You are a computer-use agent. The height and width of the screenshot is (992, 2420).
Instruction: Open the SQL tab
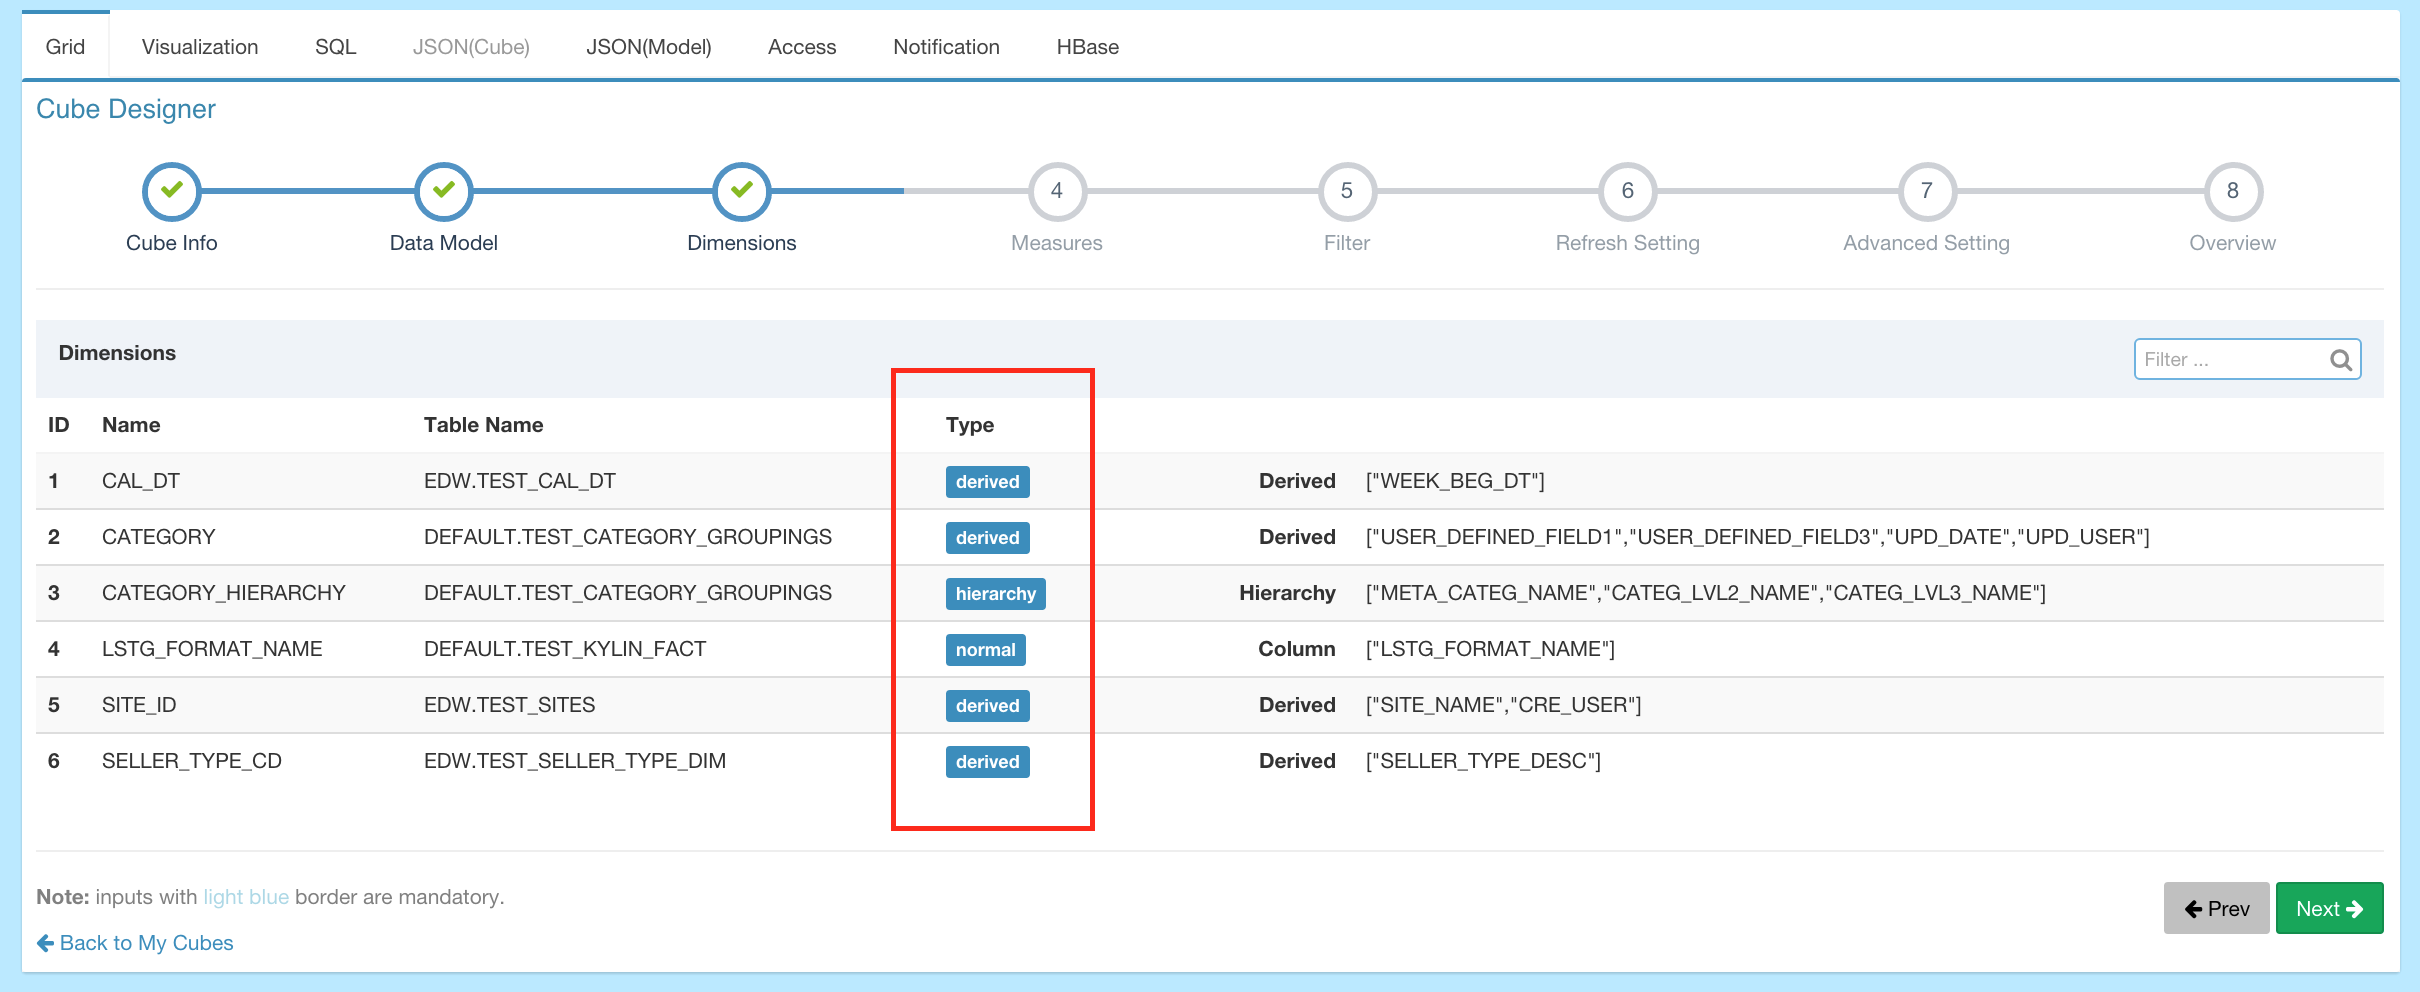pos(335,47)
